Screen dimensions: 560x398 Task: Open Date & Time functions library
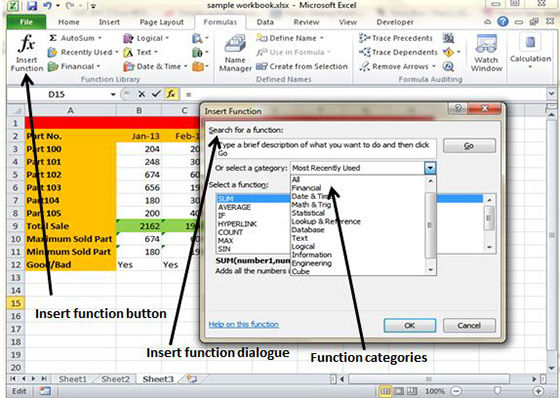click(x=155, y=66)
